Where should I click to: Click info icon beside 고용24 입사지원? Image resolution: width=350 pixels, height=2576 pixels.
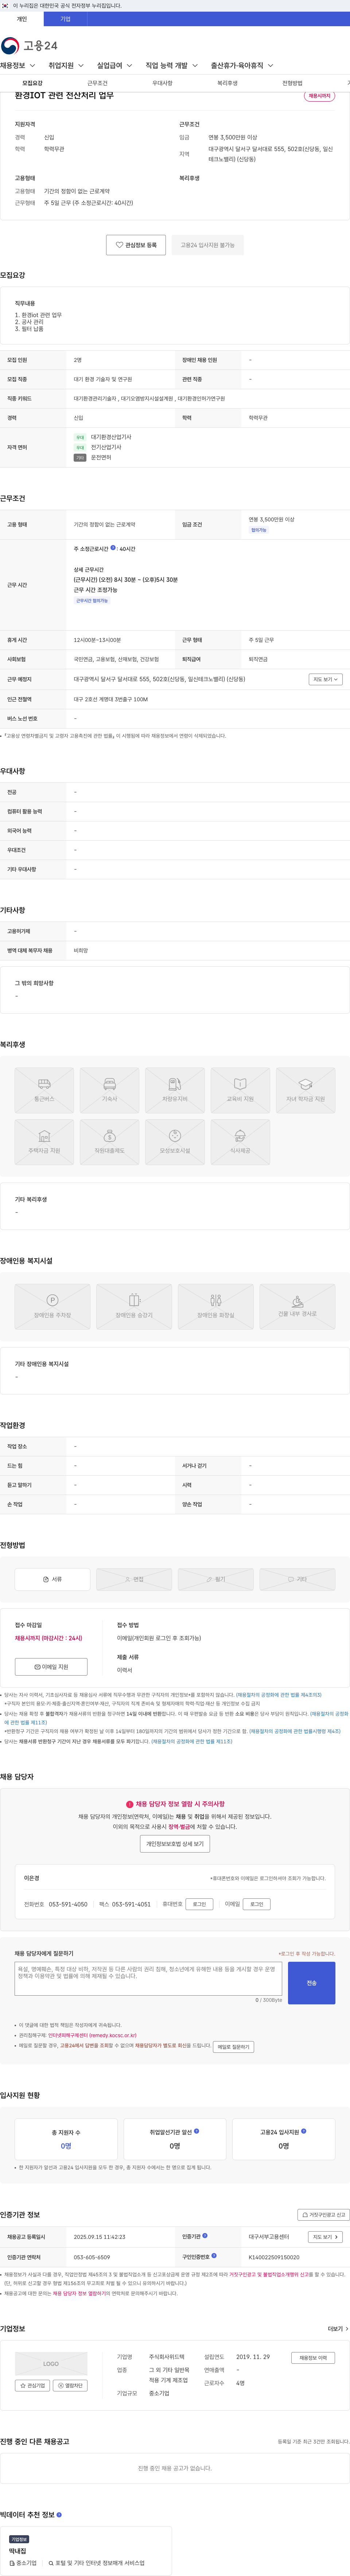(x=304, y=2131)
